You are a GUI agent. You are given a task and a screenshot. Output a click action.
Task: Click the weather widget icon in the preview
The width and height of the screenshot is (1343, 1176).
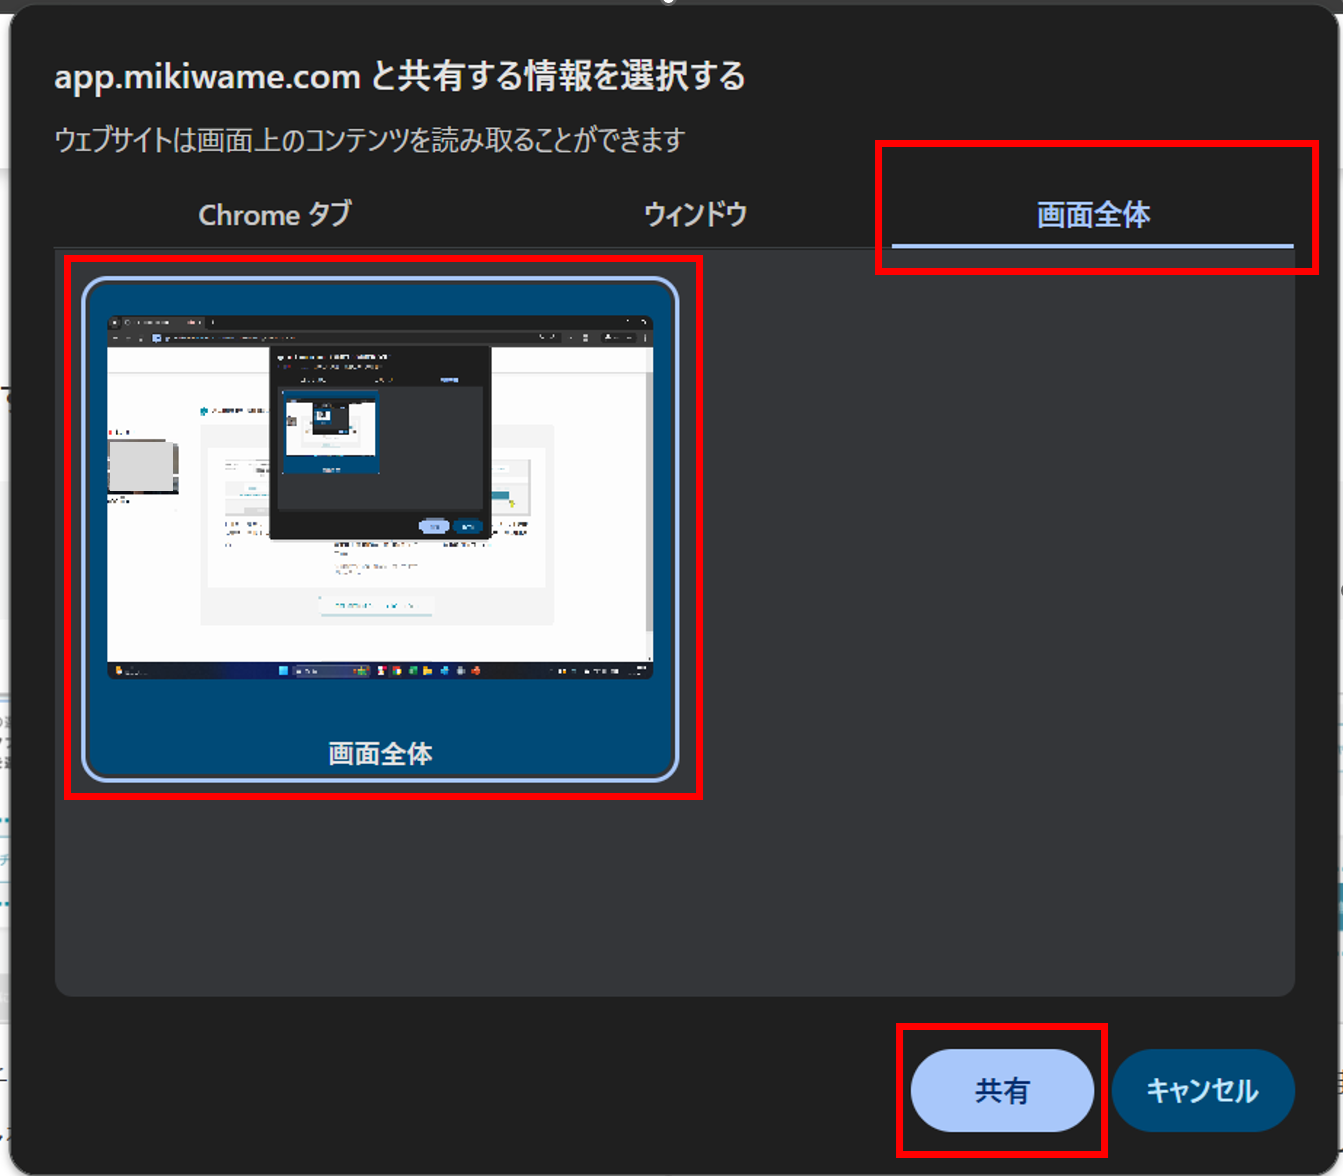(x=361, y=671)
